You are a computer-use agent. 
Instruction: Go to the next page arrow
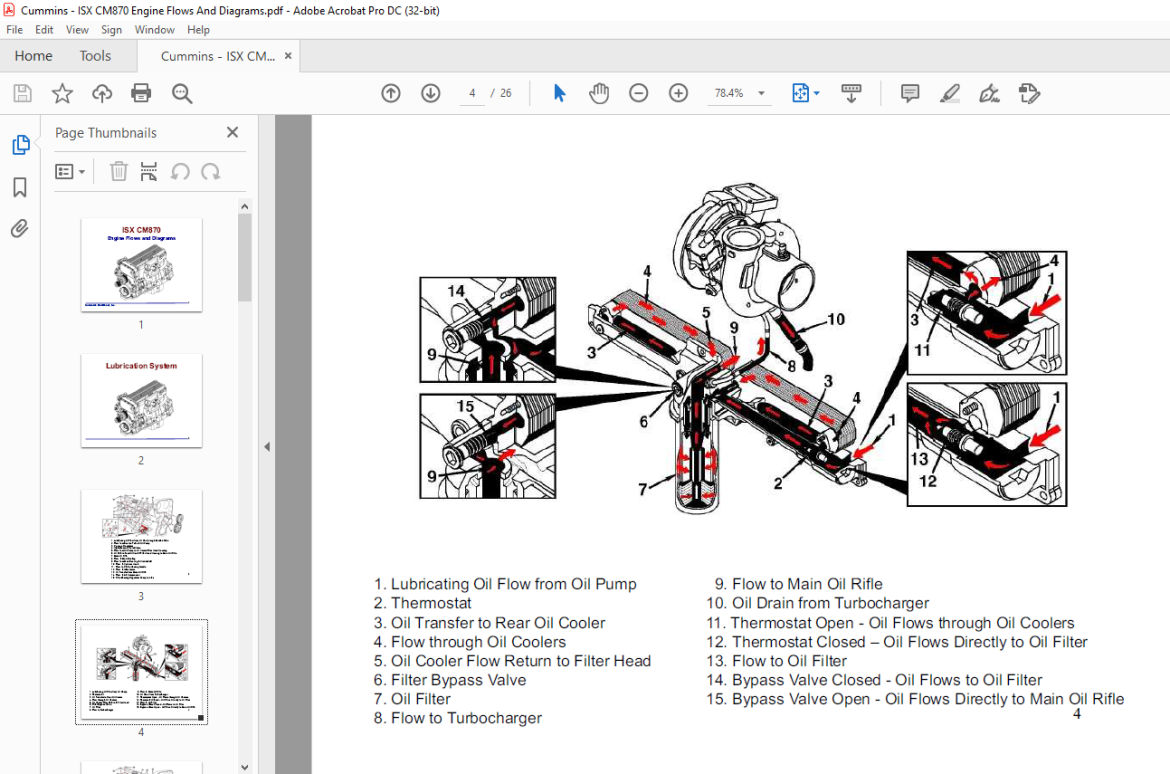431,93
